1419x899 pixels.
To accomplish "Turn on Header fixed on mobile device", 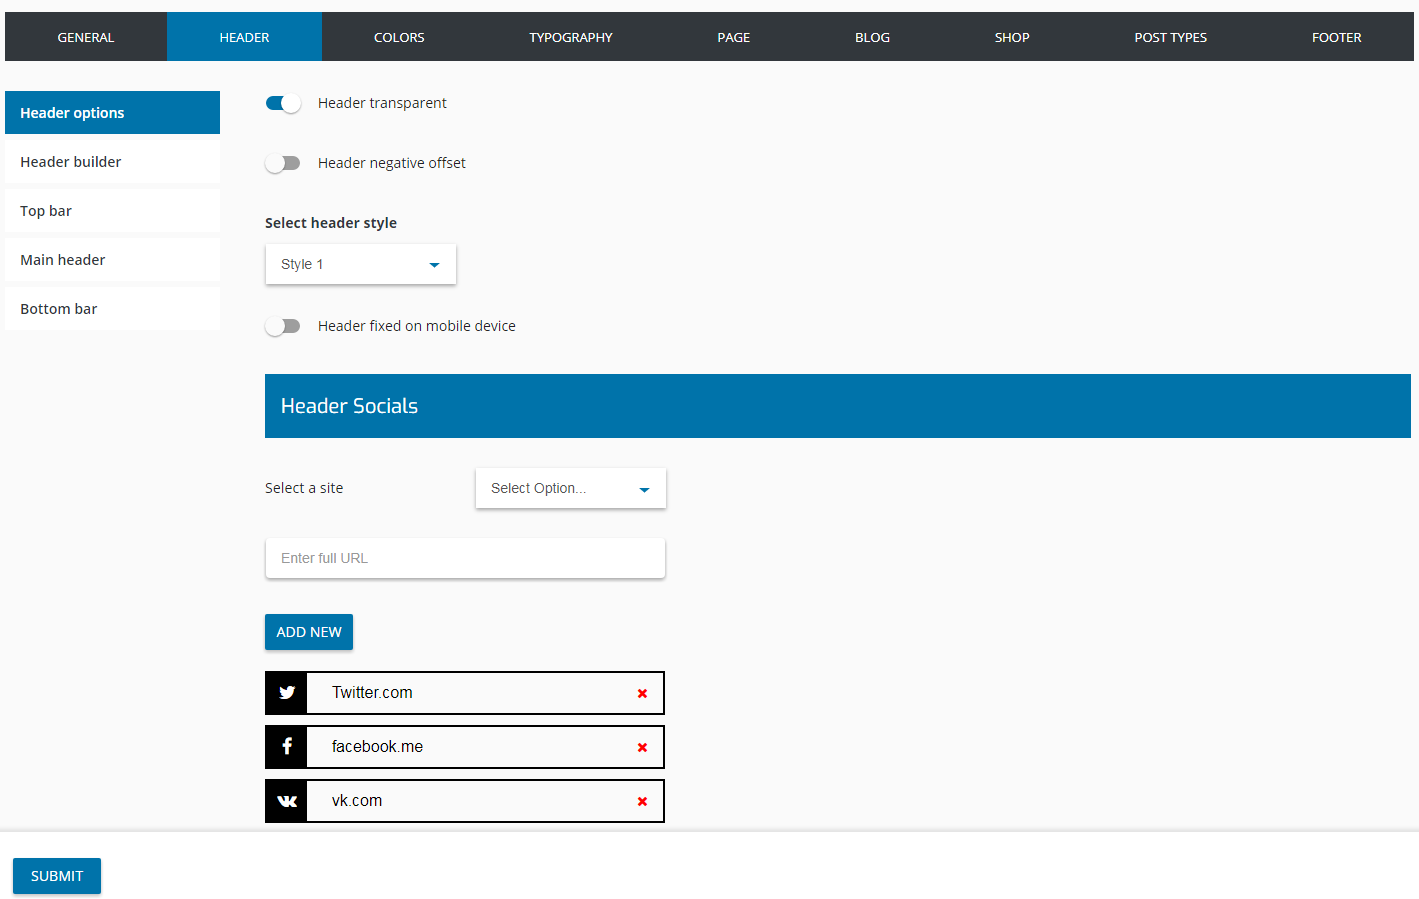I will tap(283, 326).
